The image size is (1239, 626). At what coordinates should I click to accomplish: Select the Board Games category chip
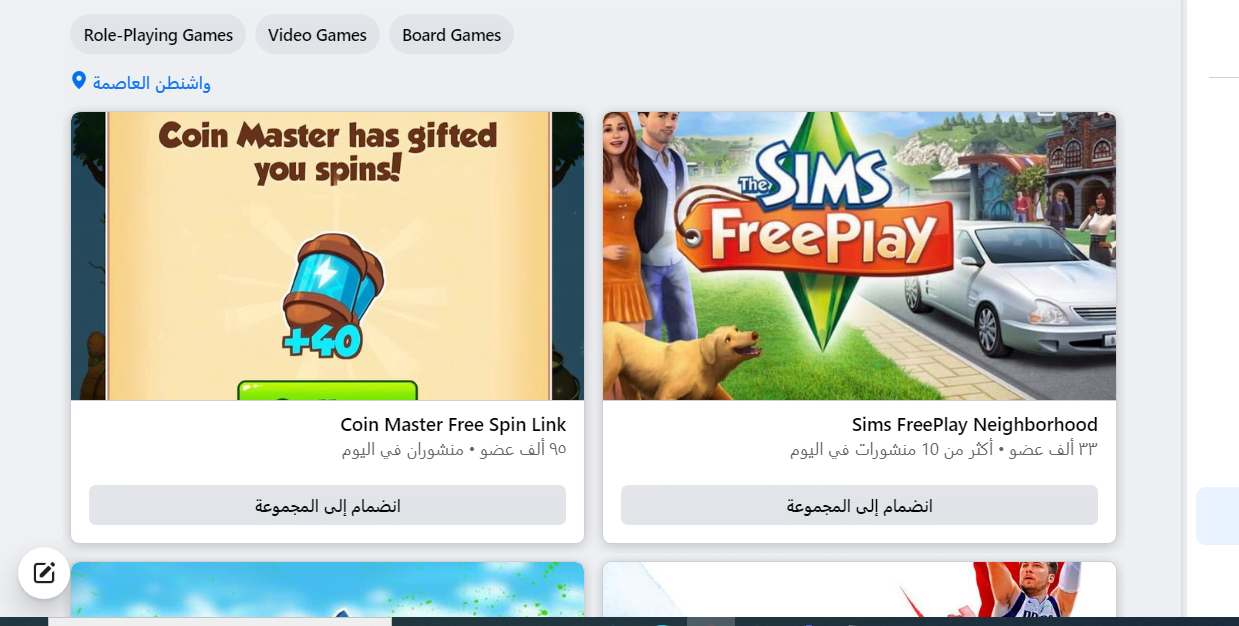point(451,35)
